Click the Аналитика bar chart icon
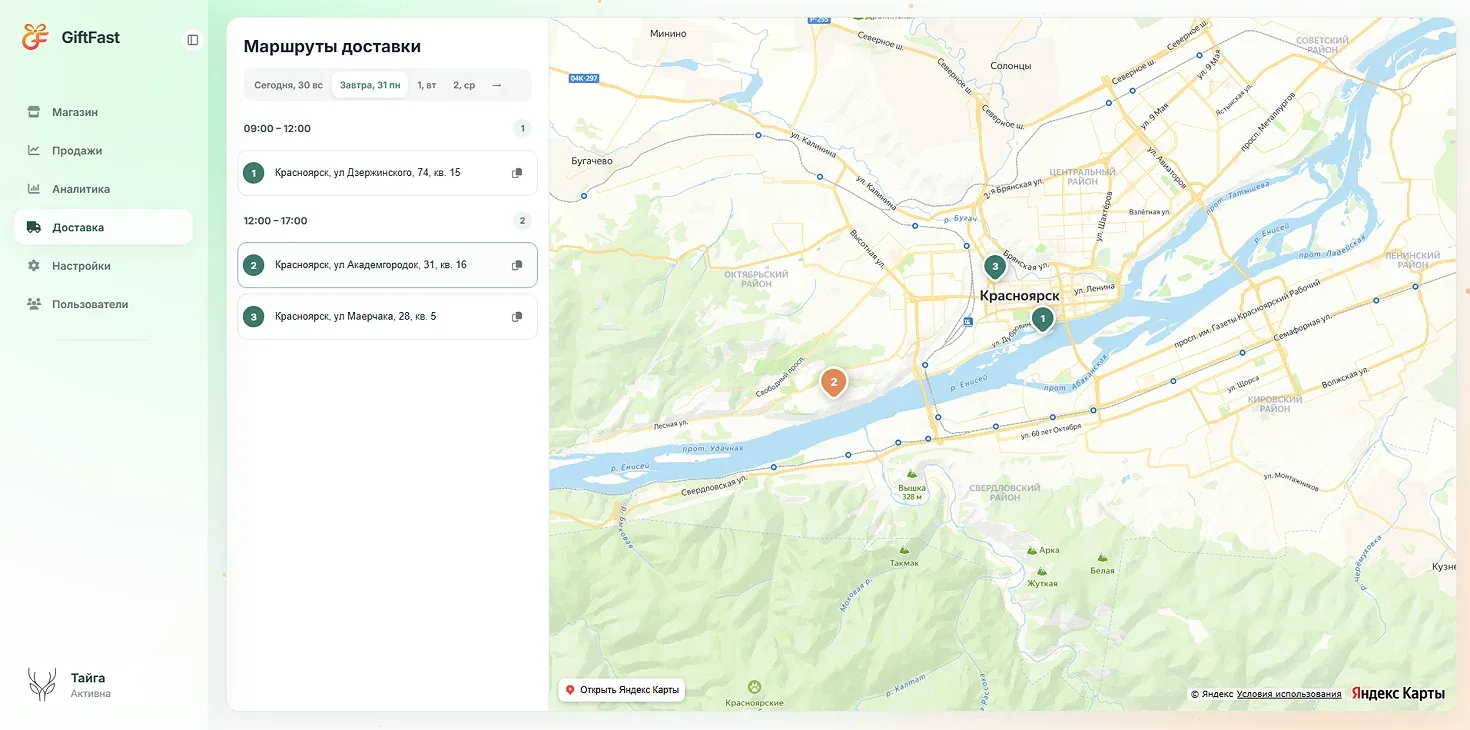 [x=34, y=189]
